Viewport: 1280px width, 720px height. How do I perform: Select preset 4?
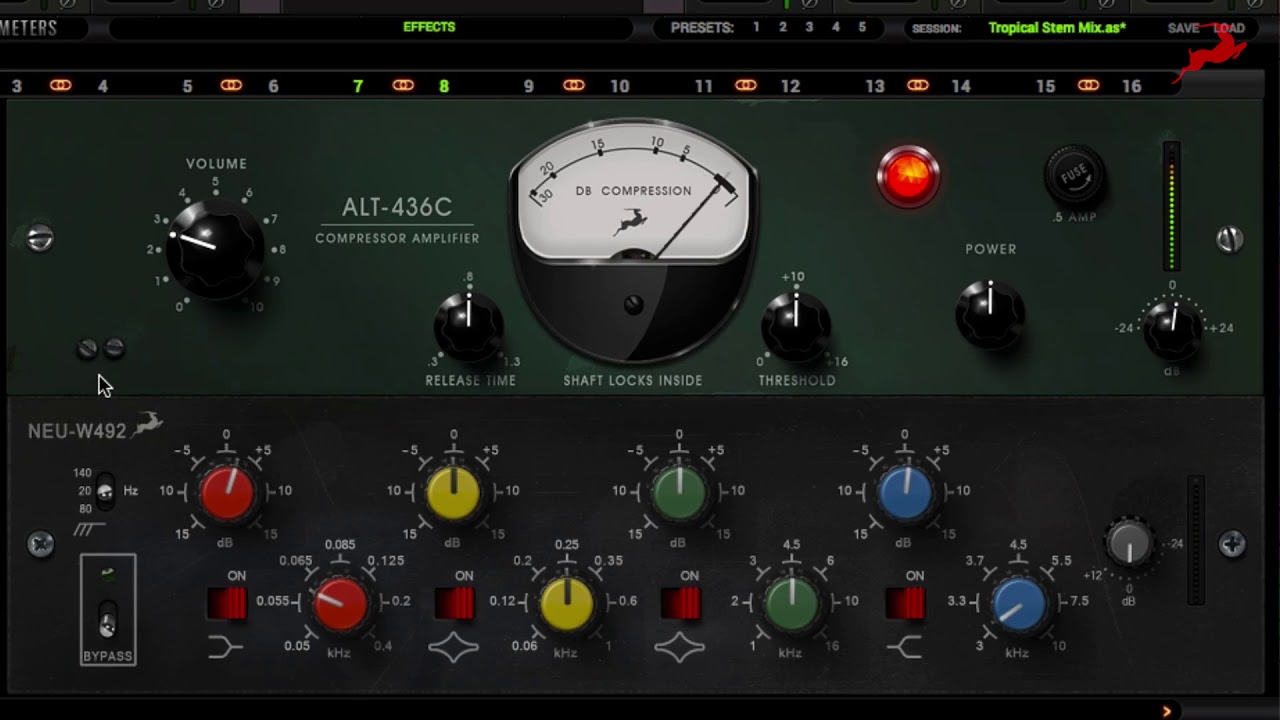836,28
